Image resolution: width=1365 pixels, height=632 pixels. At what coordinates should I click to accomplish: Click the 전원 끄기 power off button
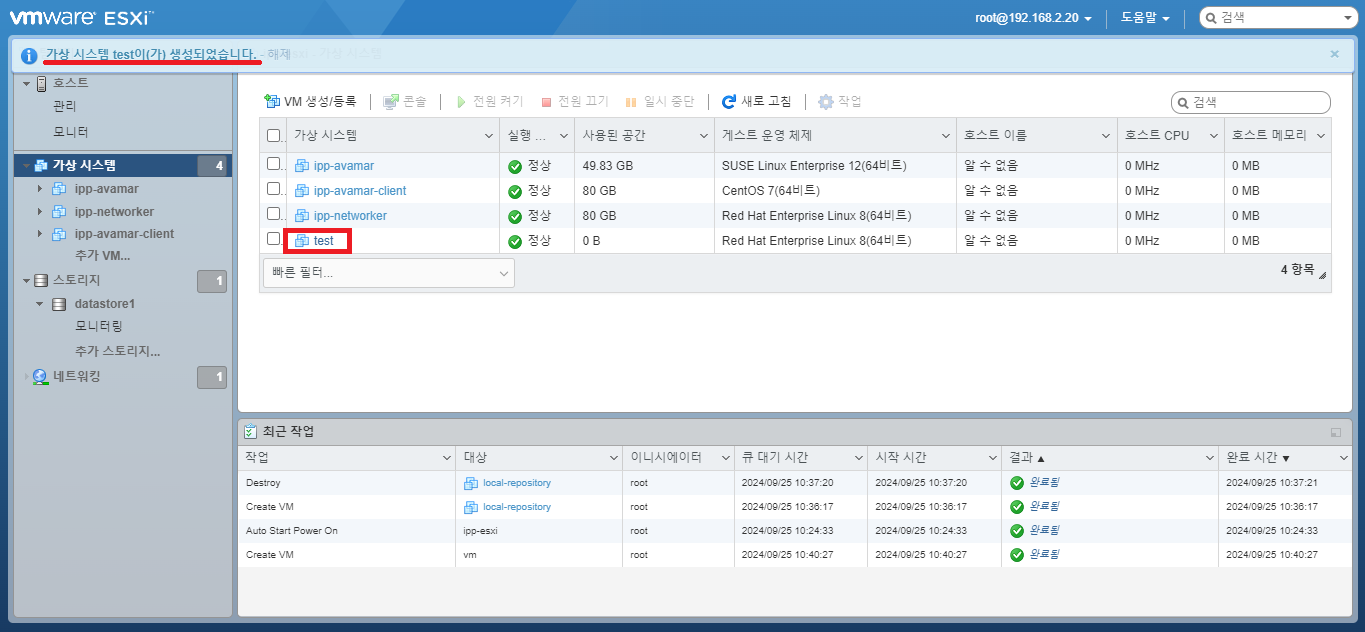pos(575,101)
